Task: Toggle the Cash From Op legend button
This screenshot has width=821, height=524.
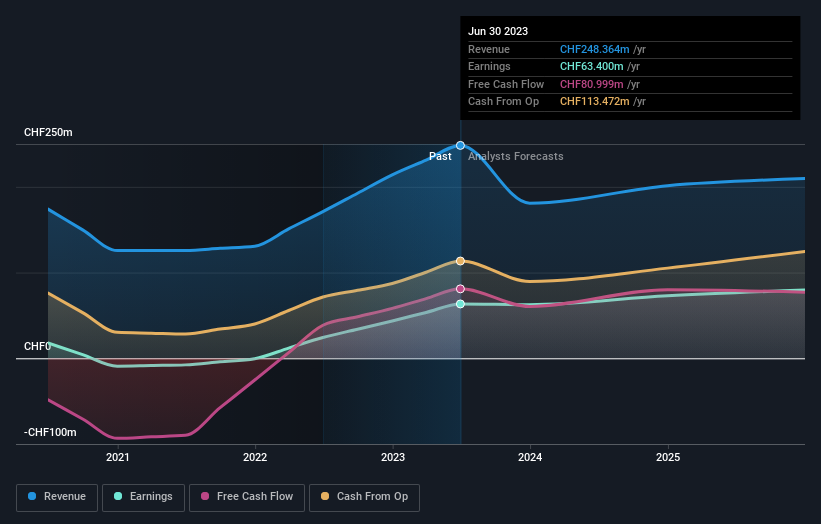Action: (364, 497)
